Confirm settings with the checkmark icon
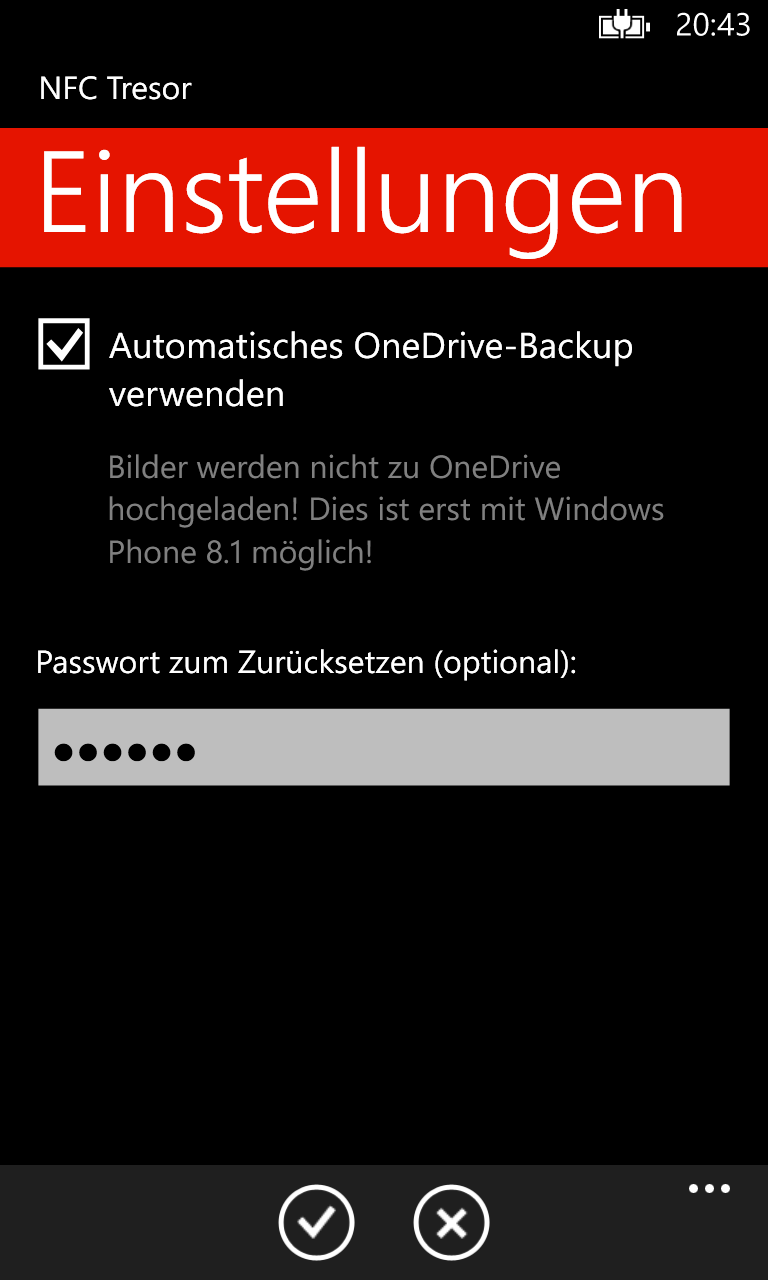The image size is (768, 1280). pos(316,1222)
